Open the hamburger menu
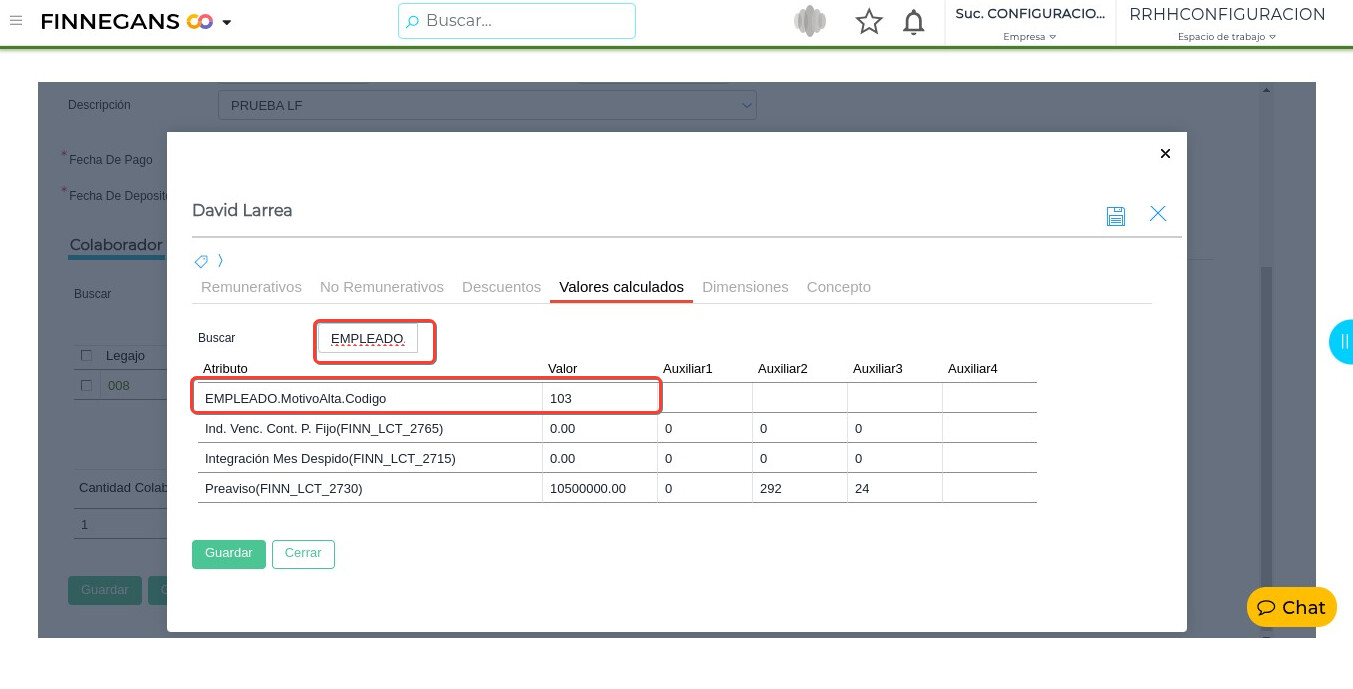 pos(16,21)
